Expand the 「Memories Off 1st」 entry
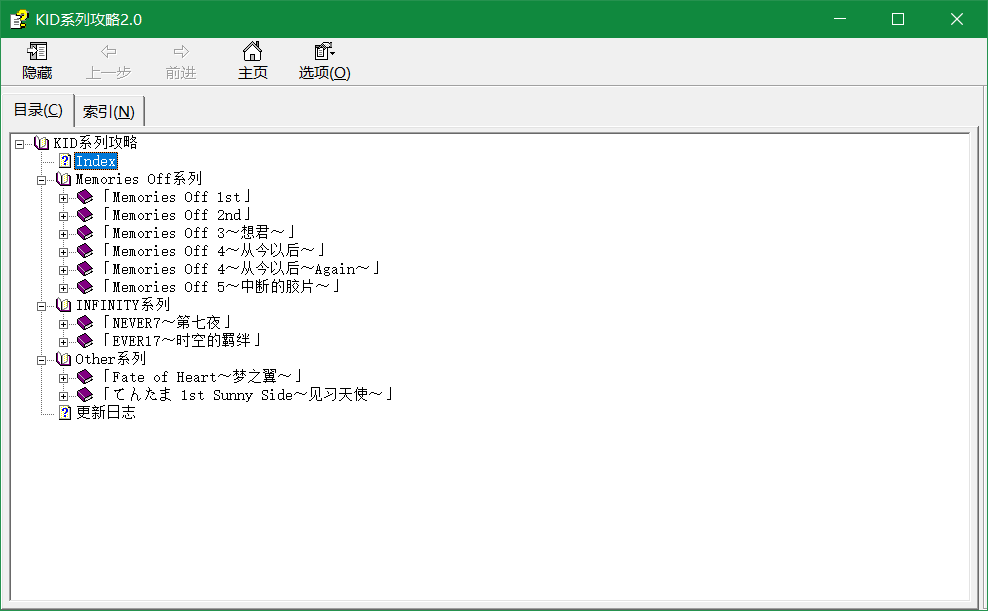 [x=62, y=197]
